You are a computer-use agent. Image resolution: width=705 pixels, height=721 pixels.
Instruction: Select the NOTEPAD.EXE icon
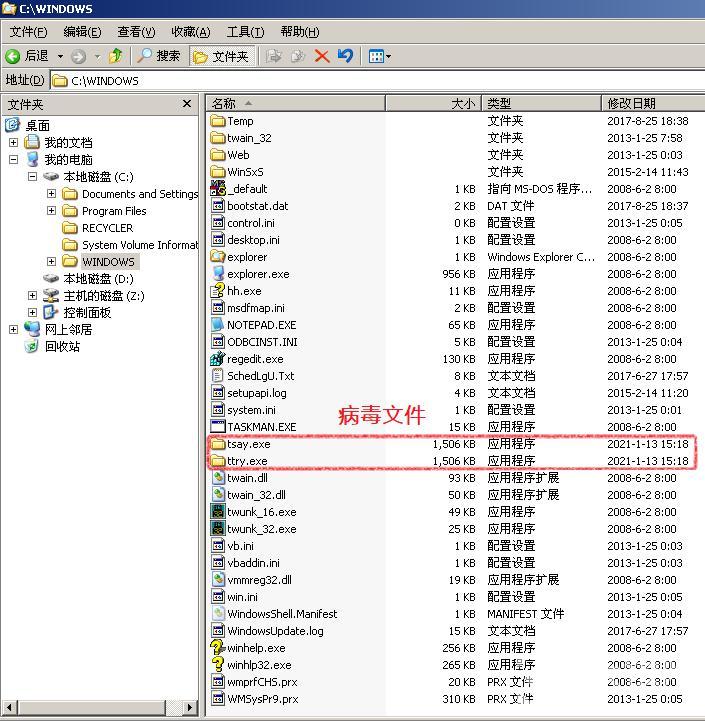(218, 325)
